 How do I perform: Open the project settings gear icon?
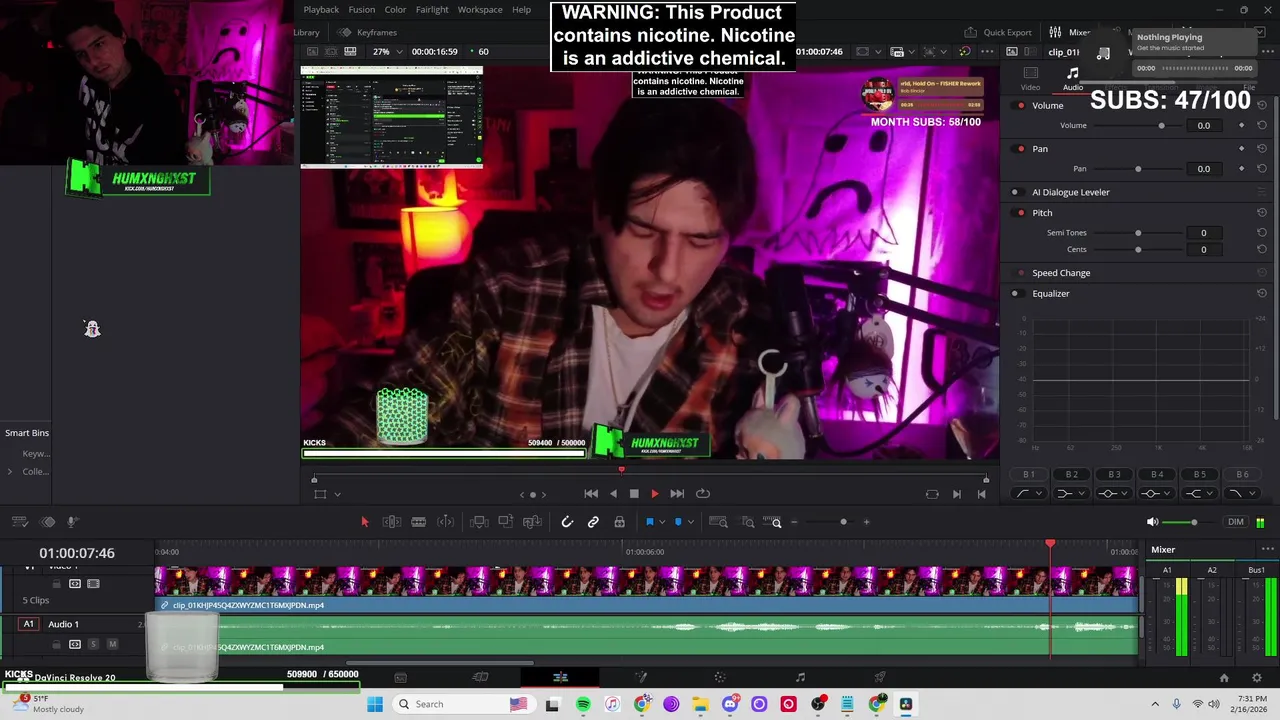[x=1256, y=678]
